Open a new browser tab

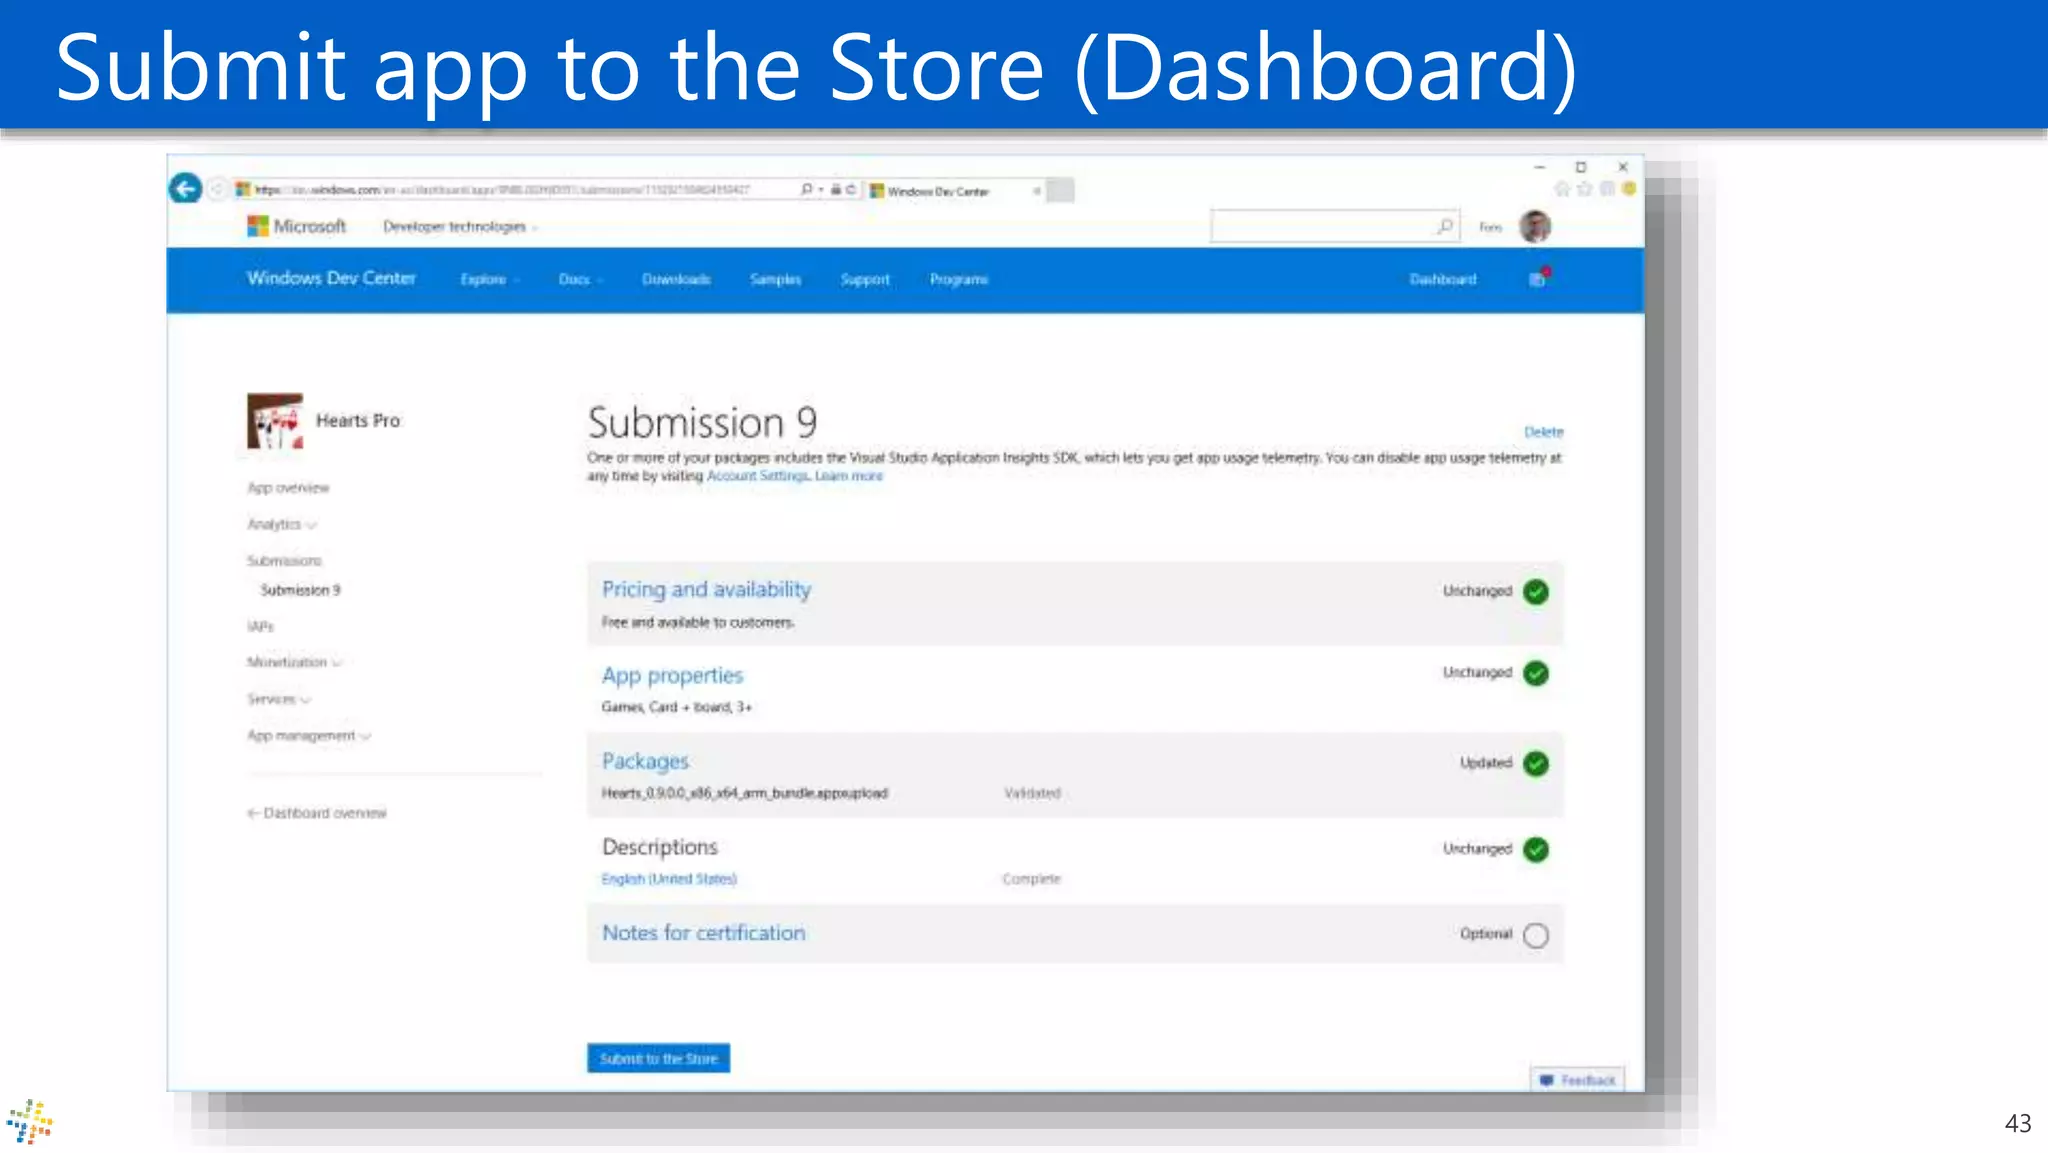tap(1061, 190)
